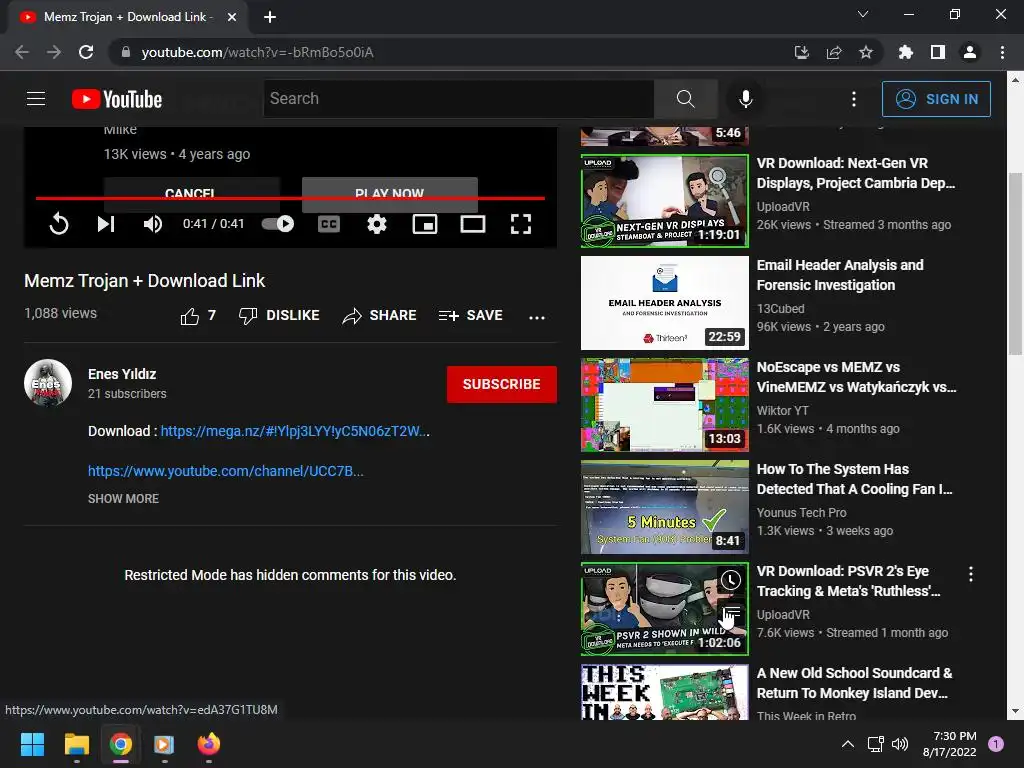Open the Chrome extensions puzzle icon
This screenshot has width=1024, height=768.
coord(906,52)
